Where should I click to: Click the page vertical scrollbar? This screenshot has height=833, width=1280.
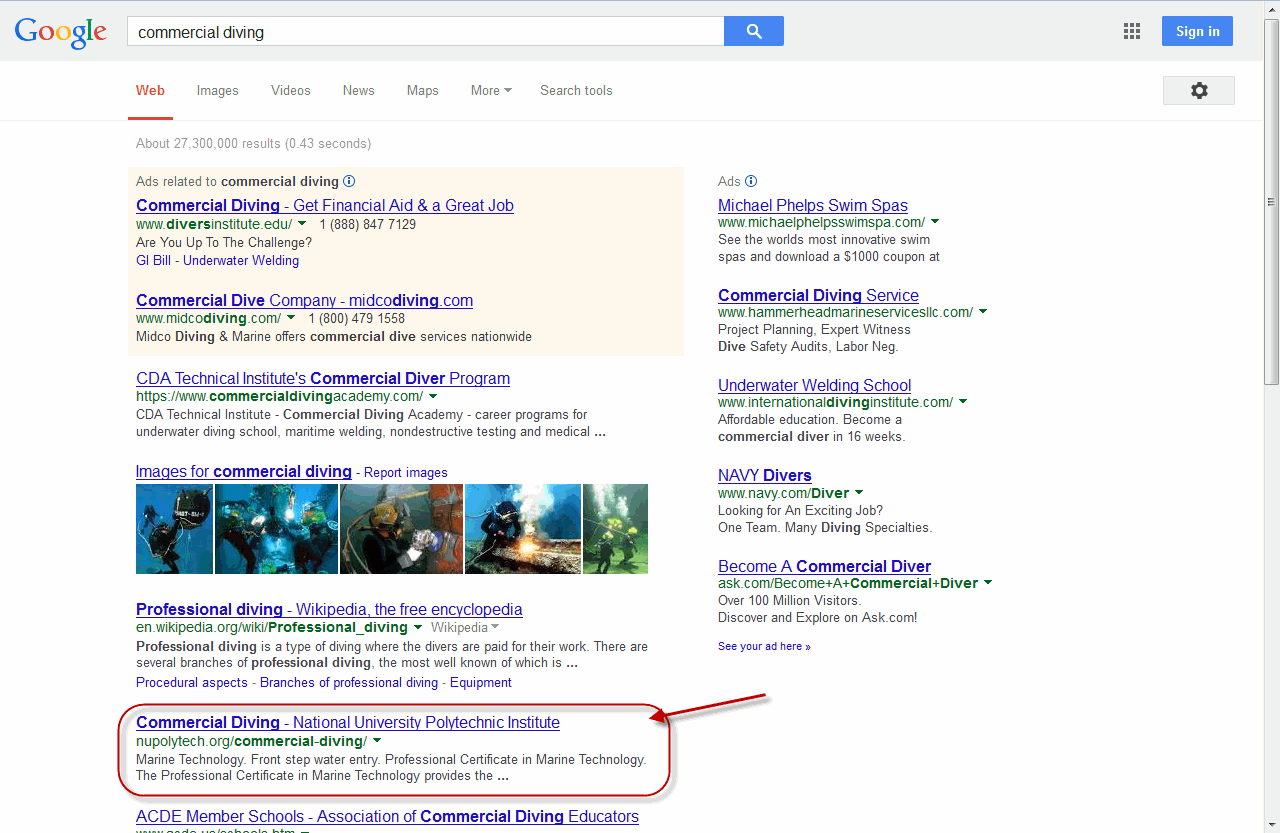pyautogui.click(x=1271, y=200)
